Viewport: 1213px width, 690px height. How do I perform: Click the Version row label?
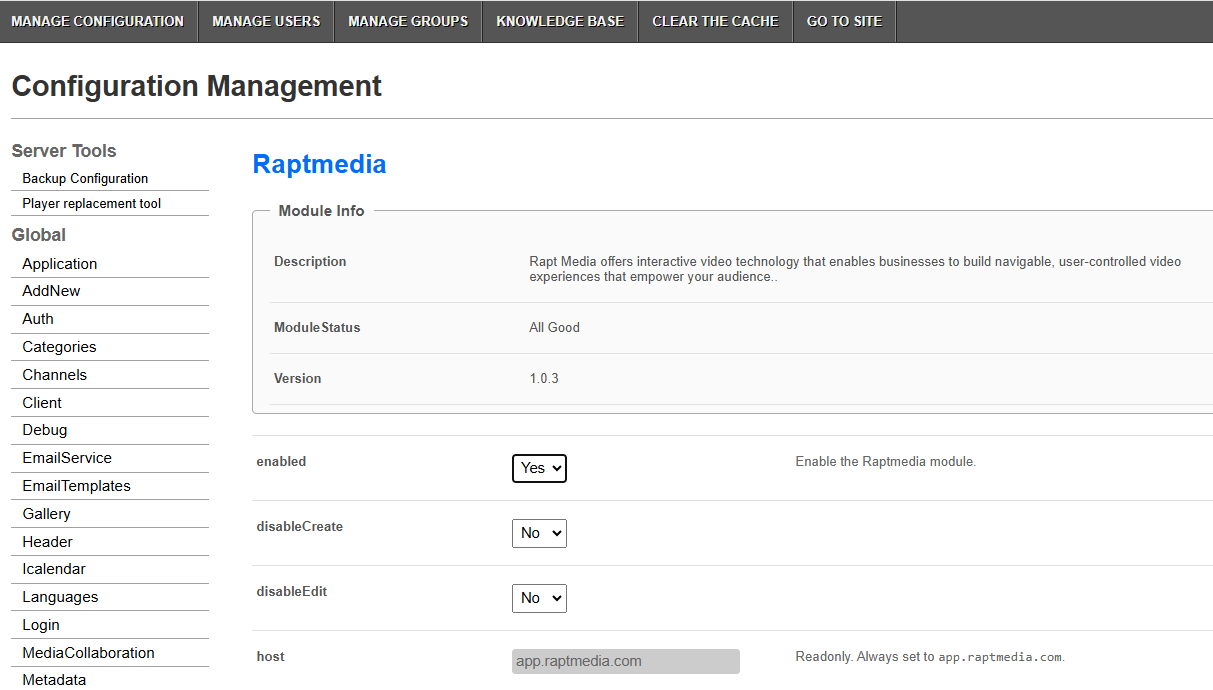298,379
